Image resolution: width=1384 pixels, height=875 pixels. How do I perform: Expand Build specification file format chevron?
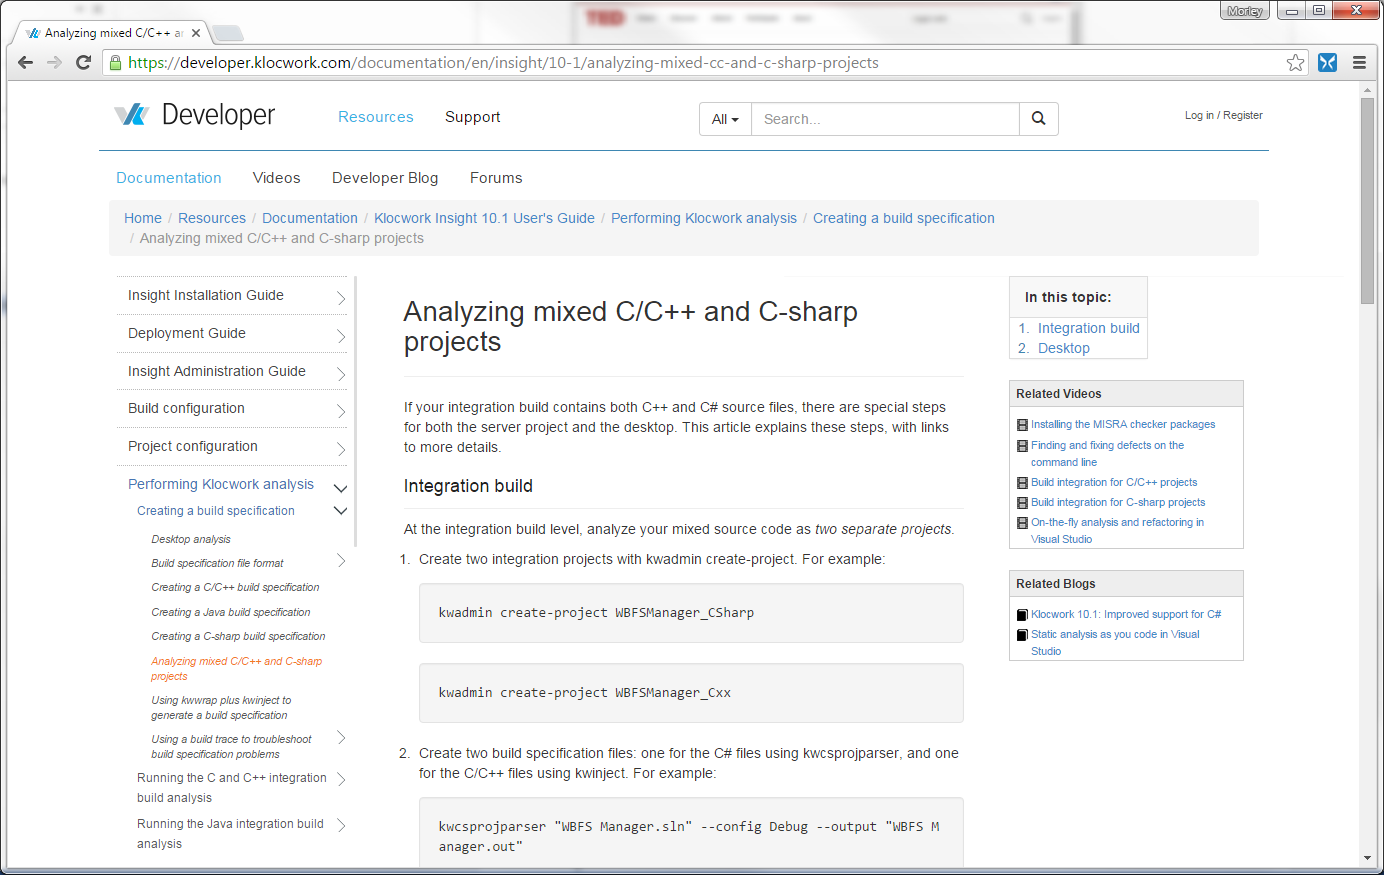340,561
